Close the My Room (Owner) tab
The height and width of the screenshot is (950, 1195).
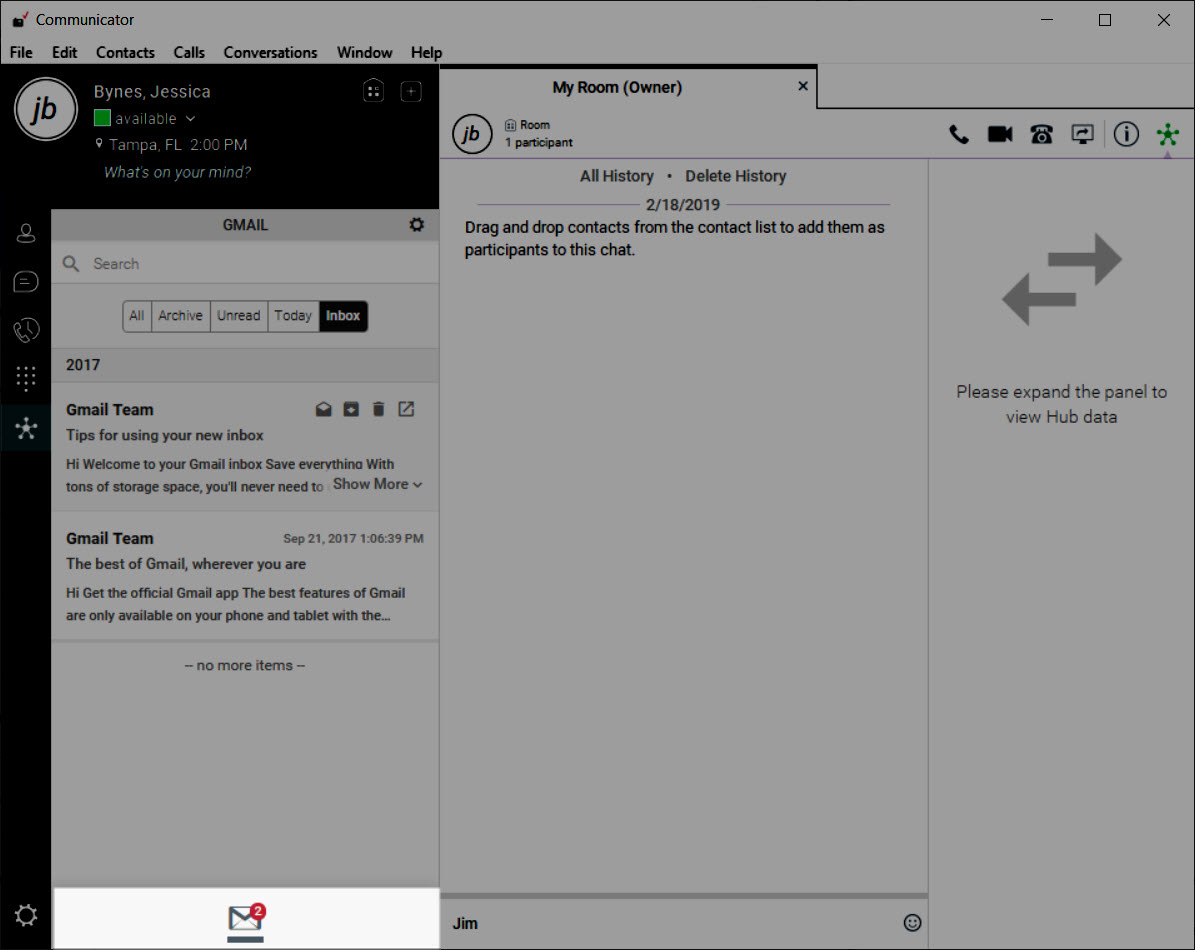(x=803, y=86)
